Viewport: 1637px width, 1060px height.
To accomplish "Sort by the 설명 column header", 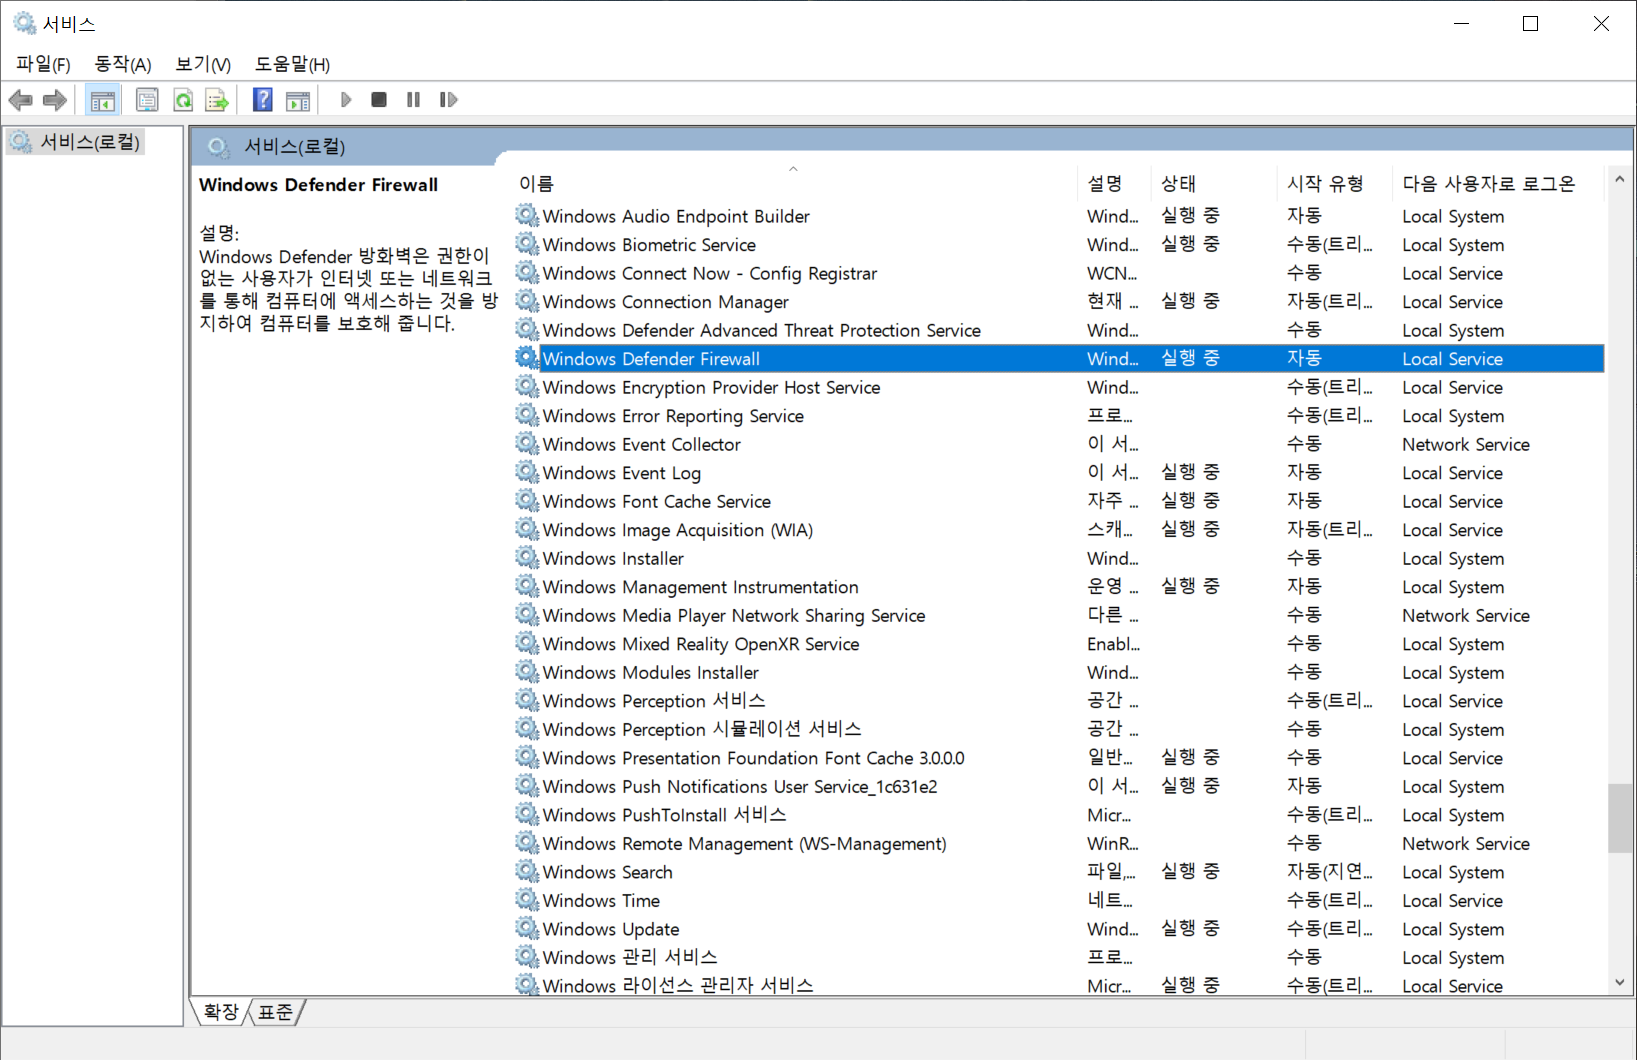I will coord(1115,183).
